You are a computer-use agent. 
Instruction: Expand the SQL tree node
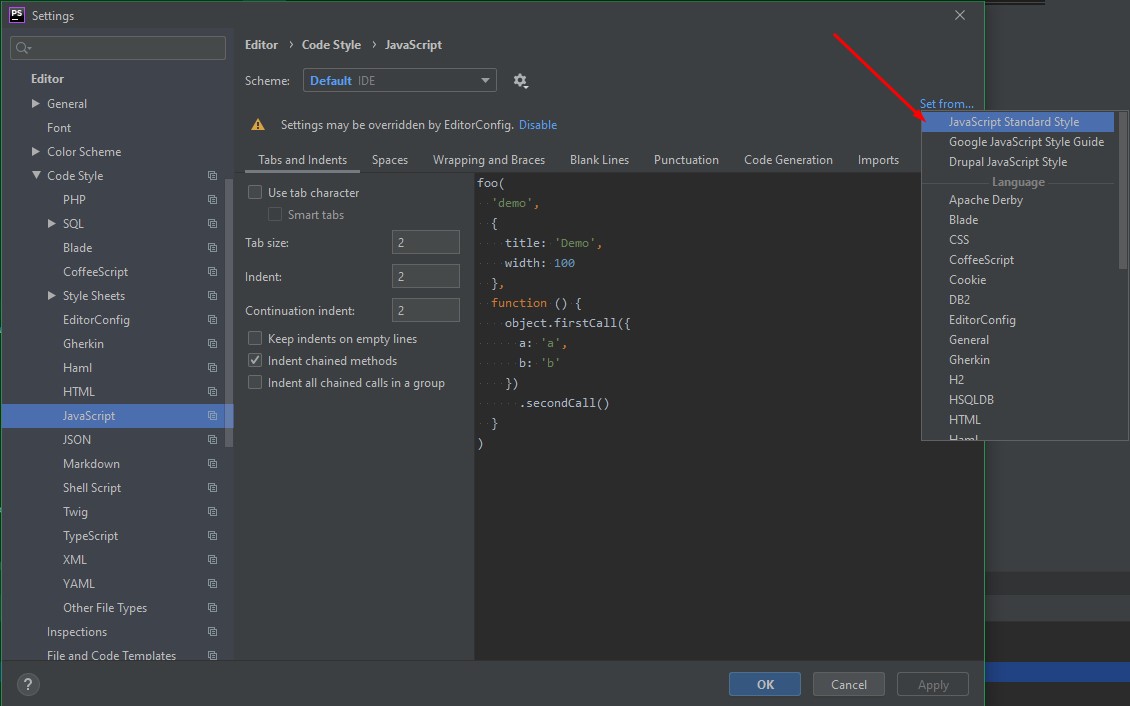pyautogui.click(x=52, y=223)
